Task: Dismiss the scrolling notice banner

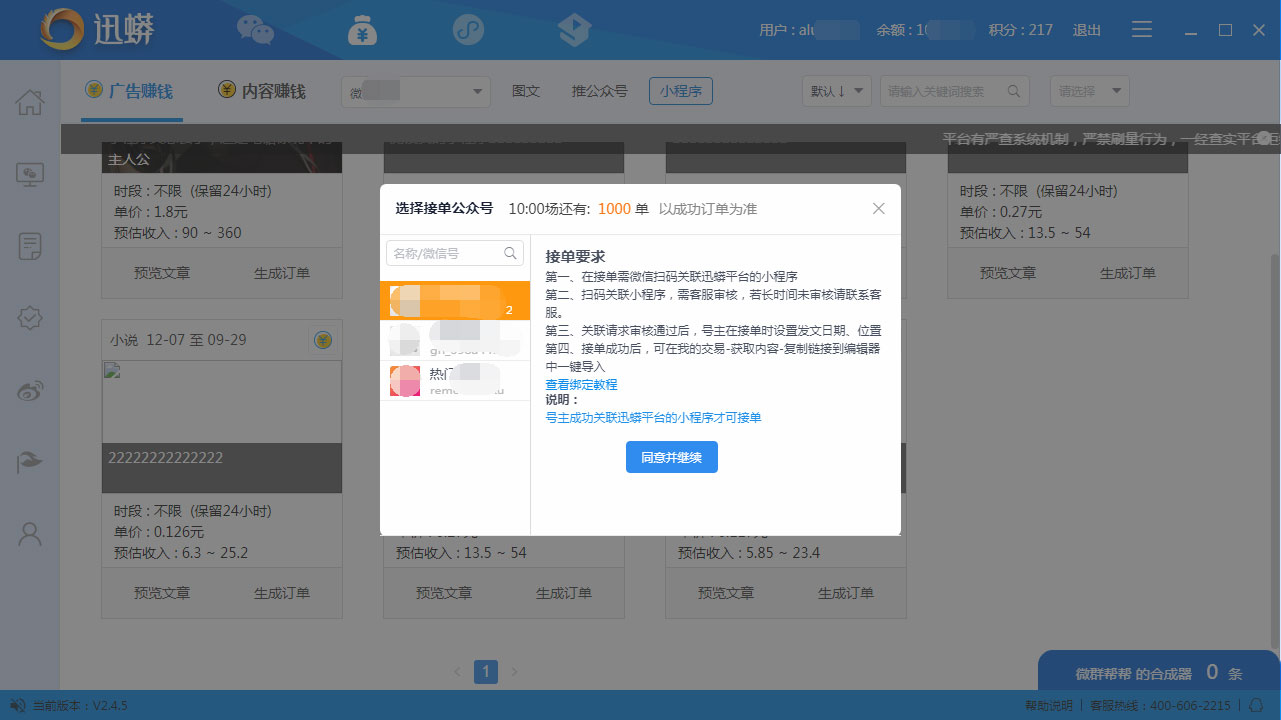Action: pos(1264,138)
